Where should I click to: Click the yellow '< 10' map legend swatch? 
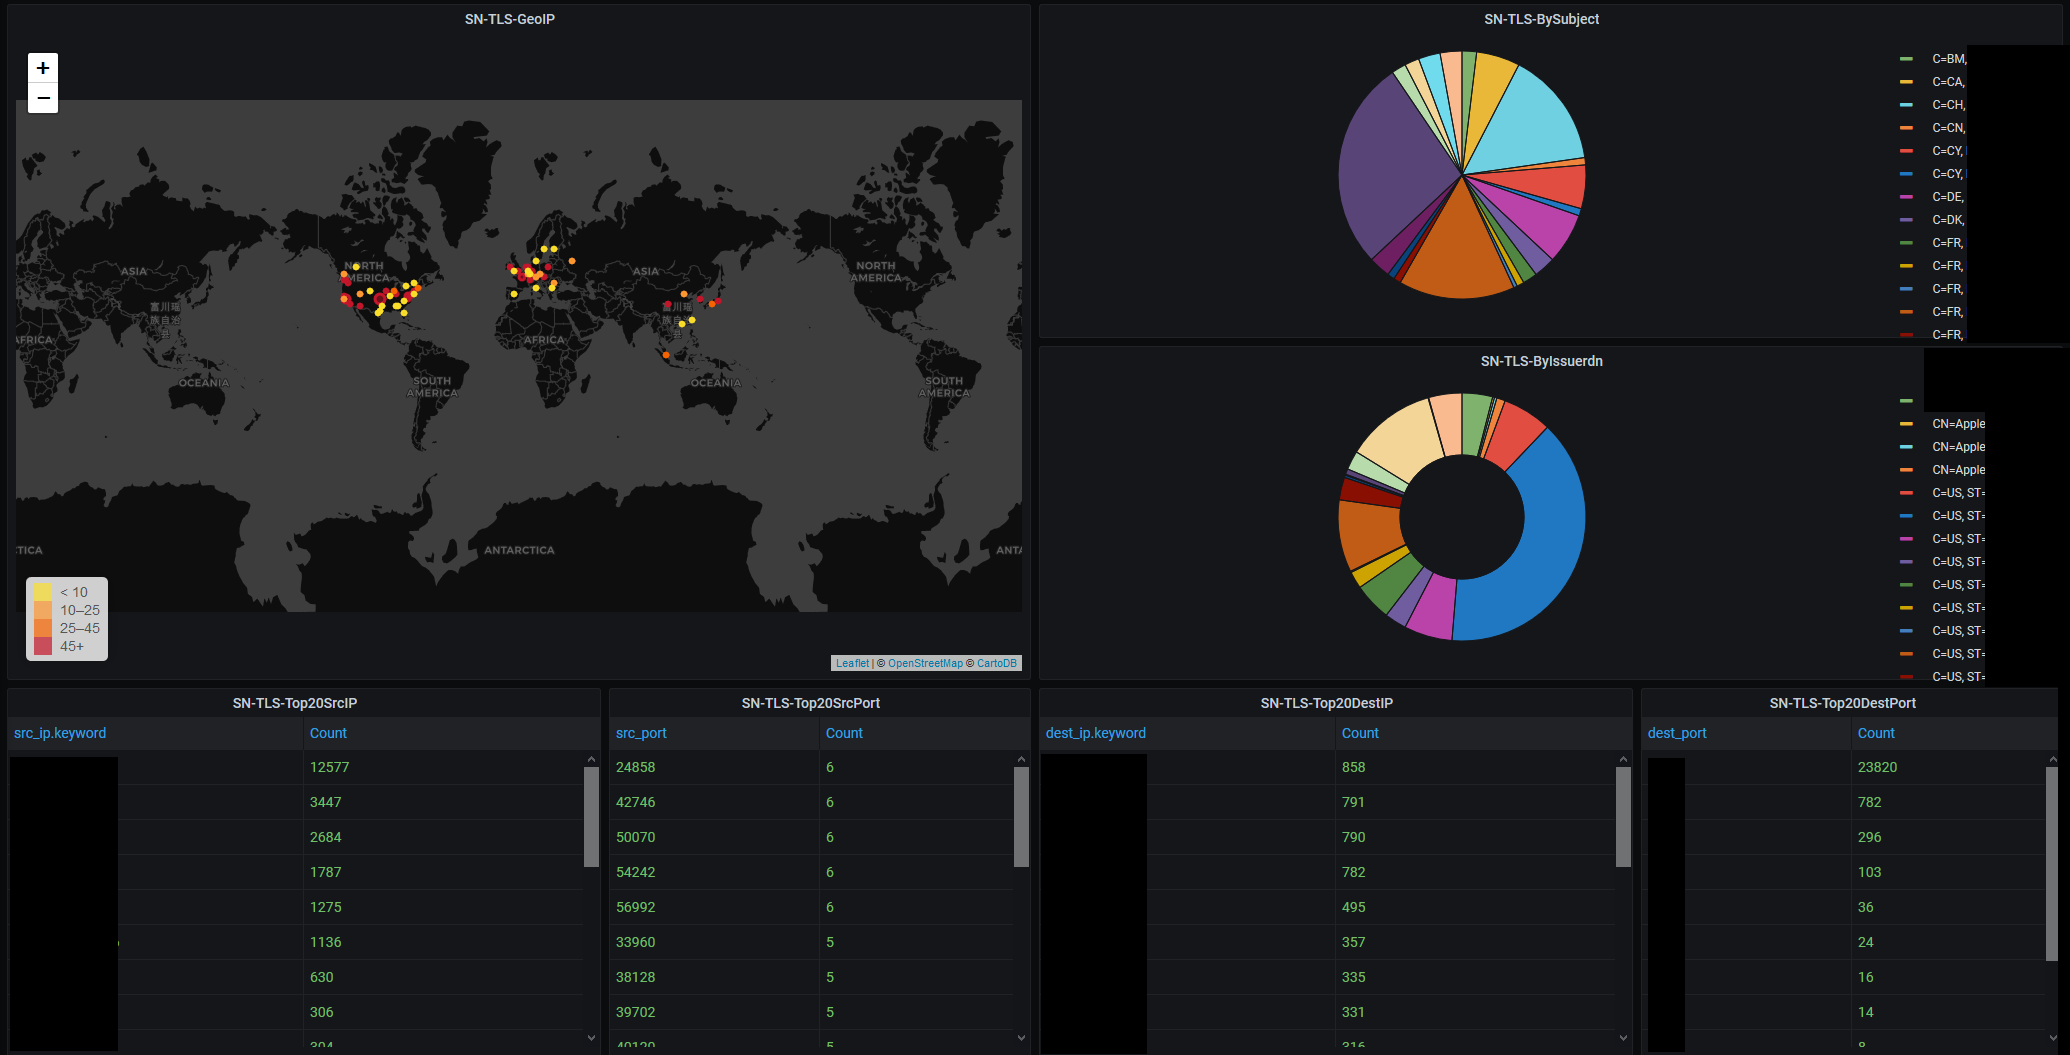[x=43, y=592]
